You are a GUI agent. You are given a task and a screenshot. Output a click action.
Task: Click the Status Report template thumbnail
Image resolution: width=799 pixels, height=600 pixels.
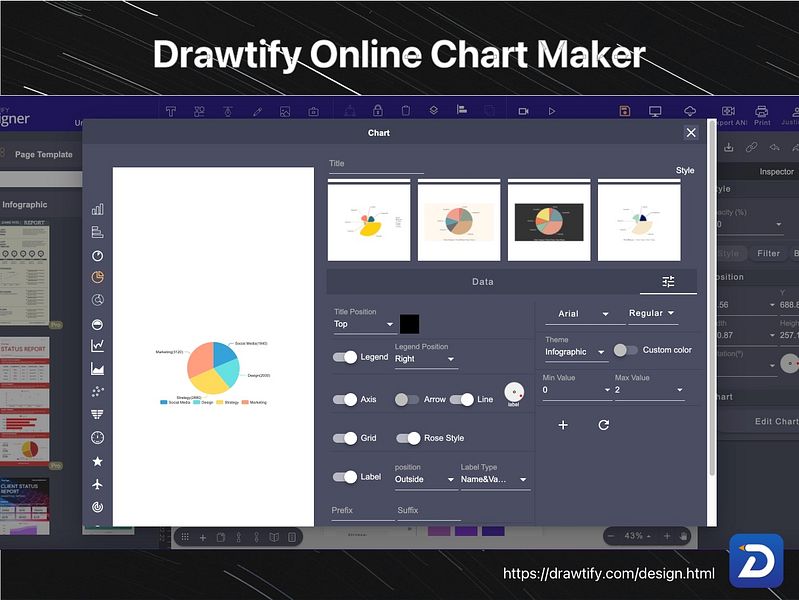pos(25,401)
